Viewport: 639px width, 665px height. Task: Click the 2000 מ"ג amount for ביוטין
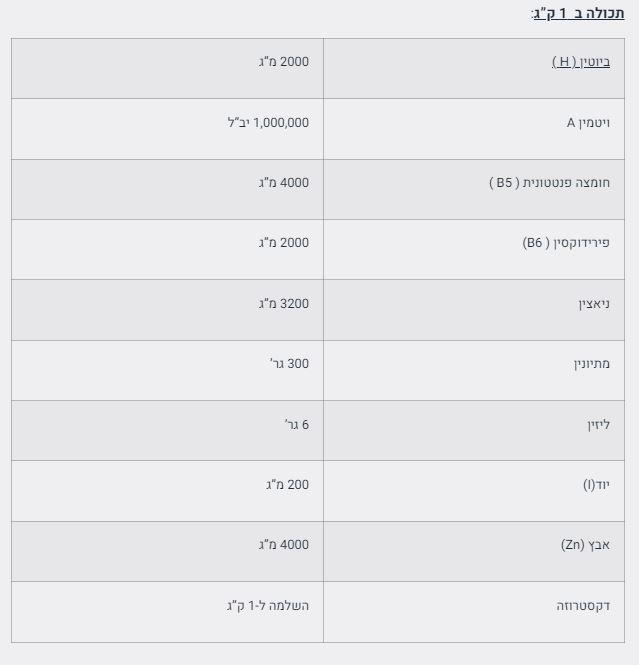pos(283,62)
